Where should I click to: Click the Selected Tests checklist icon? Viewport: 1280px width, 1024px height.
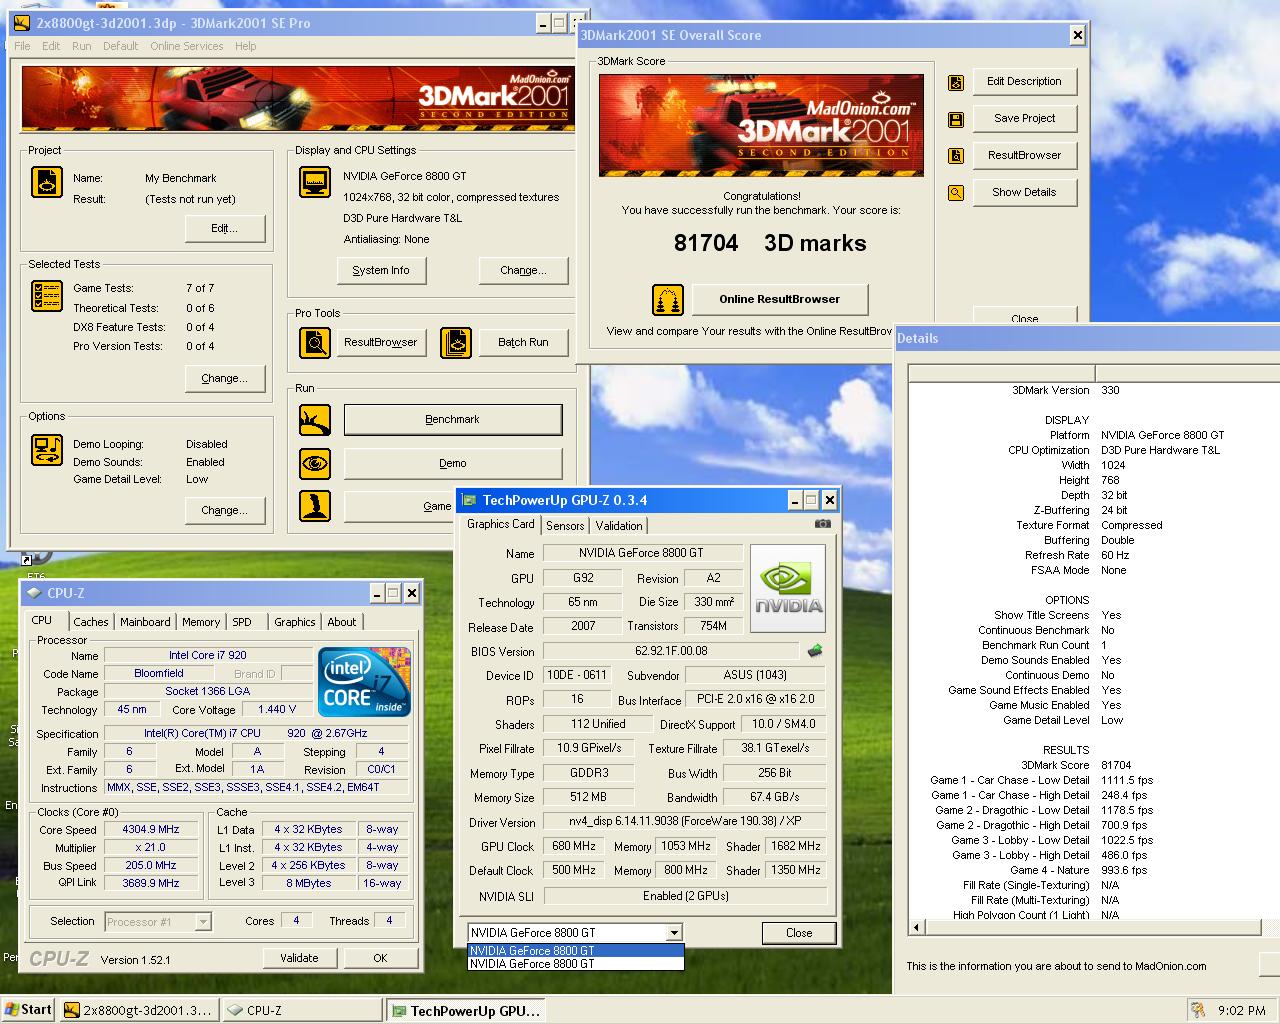(x=47, y=296)
